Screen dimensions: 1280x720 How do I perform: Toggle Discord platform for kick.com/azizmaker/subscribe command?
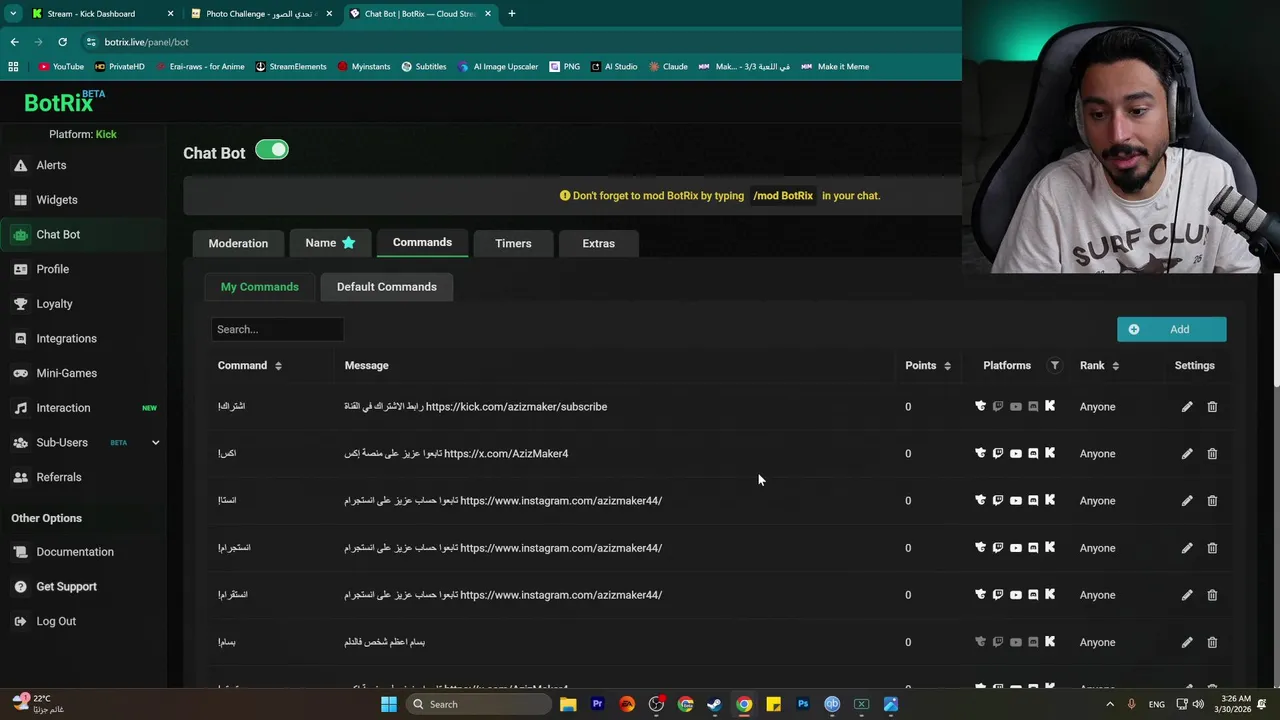click(1033, 407)
